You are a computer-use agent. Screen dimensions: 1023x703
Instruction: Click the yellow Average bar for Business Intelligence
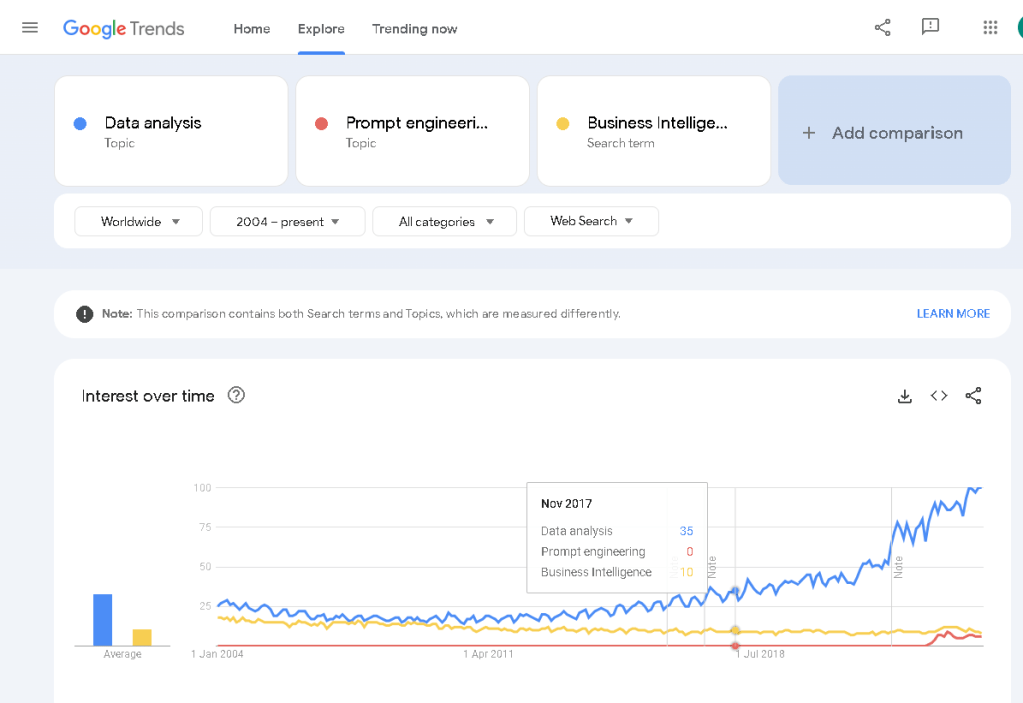click(142, 637)
